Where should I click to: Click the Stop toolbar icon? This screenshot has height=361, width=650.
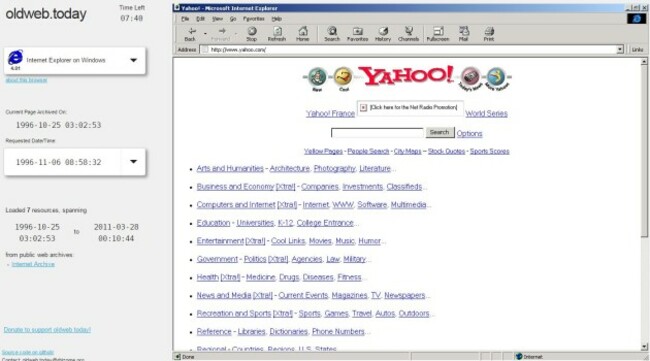click(252, 34)
